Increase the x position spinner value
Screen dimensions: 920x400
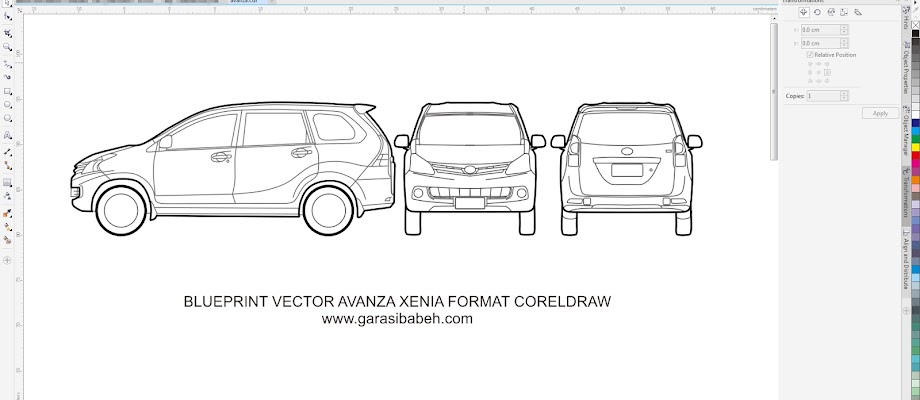tap(844, 27)
